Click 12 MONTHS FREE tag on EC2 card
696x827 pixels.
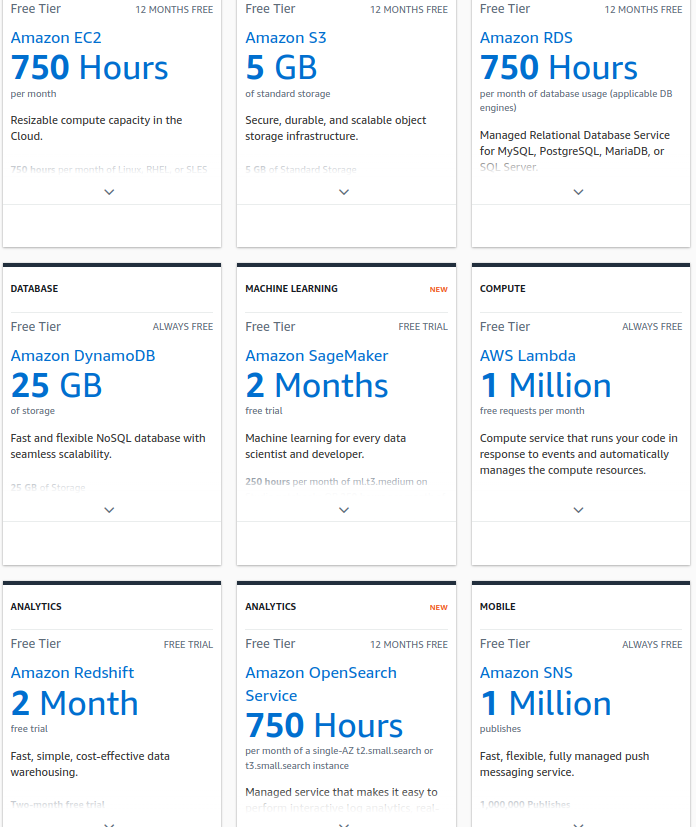pyautogui.click(x=175, y=10)
